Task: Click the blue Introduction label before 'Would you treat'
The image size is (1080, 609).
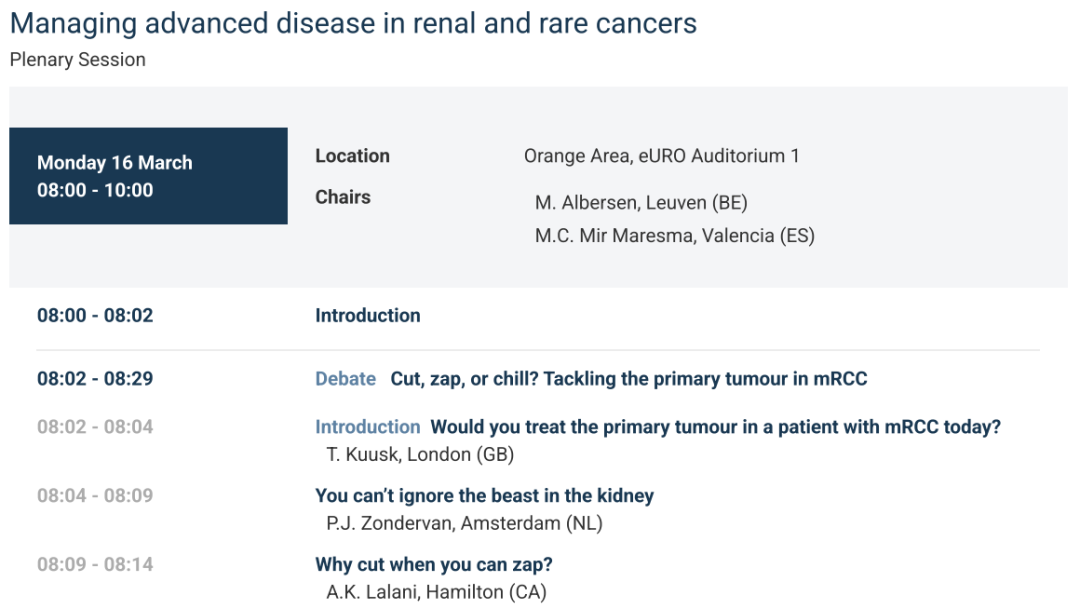Action: 367,427
